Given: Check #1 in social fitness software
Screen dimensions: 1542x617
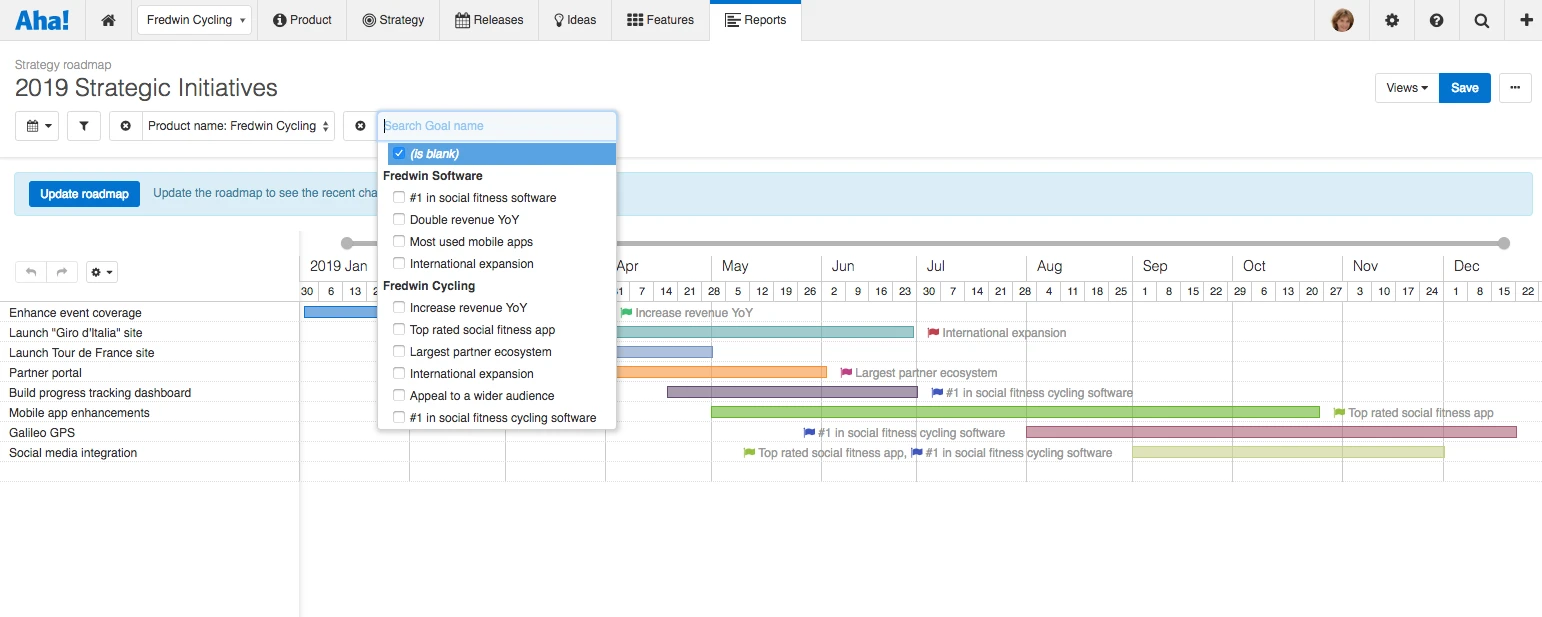Looking at the screenshot, I should click(399, 197).
